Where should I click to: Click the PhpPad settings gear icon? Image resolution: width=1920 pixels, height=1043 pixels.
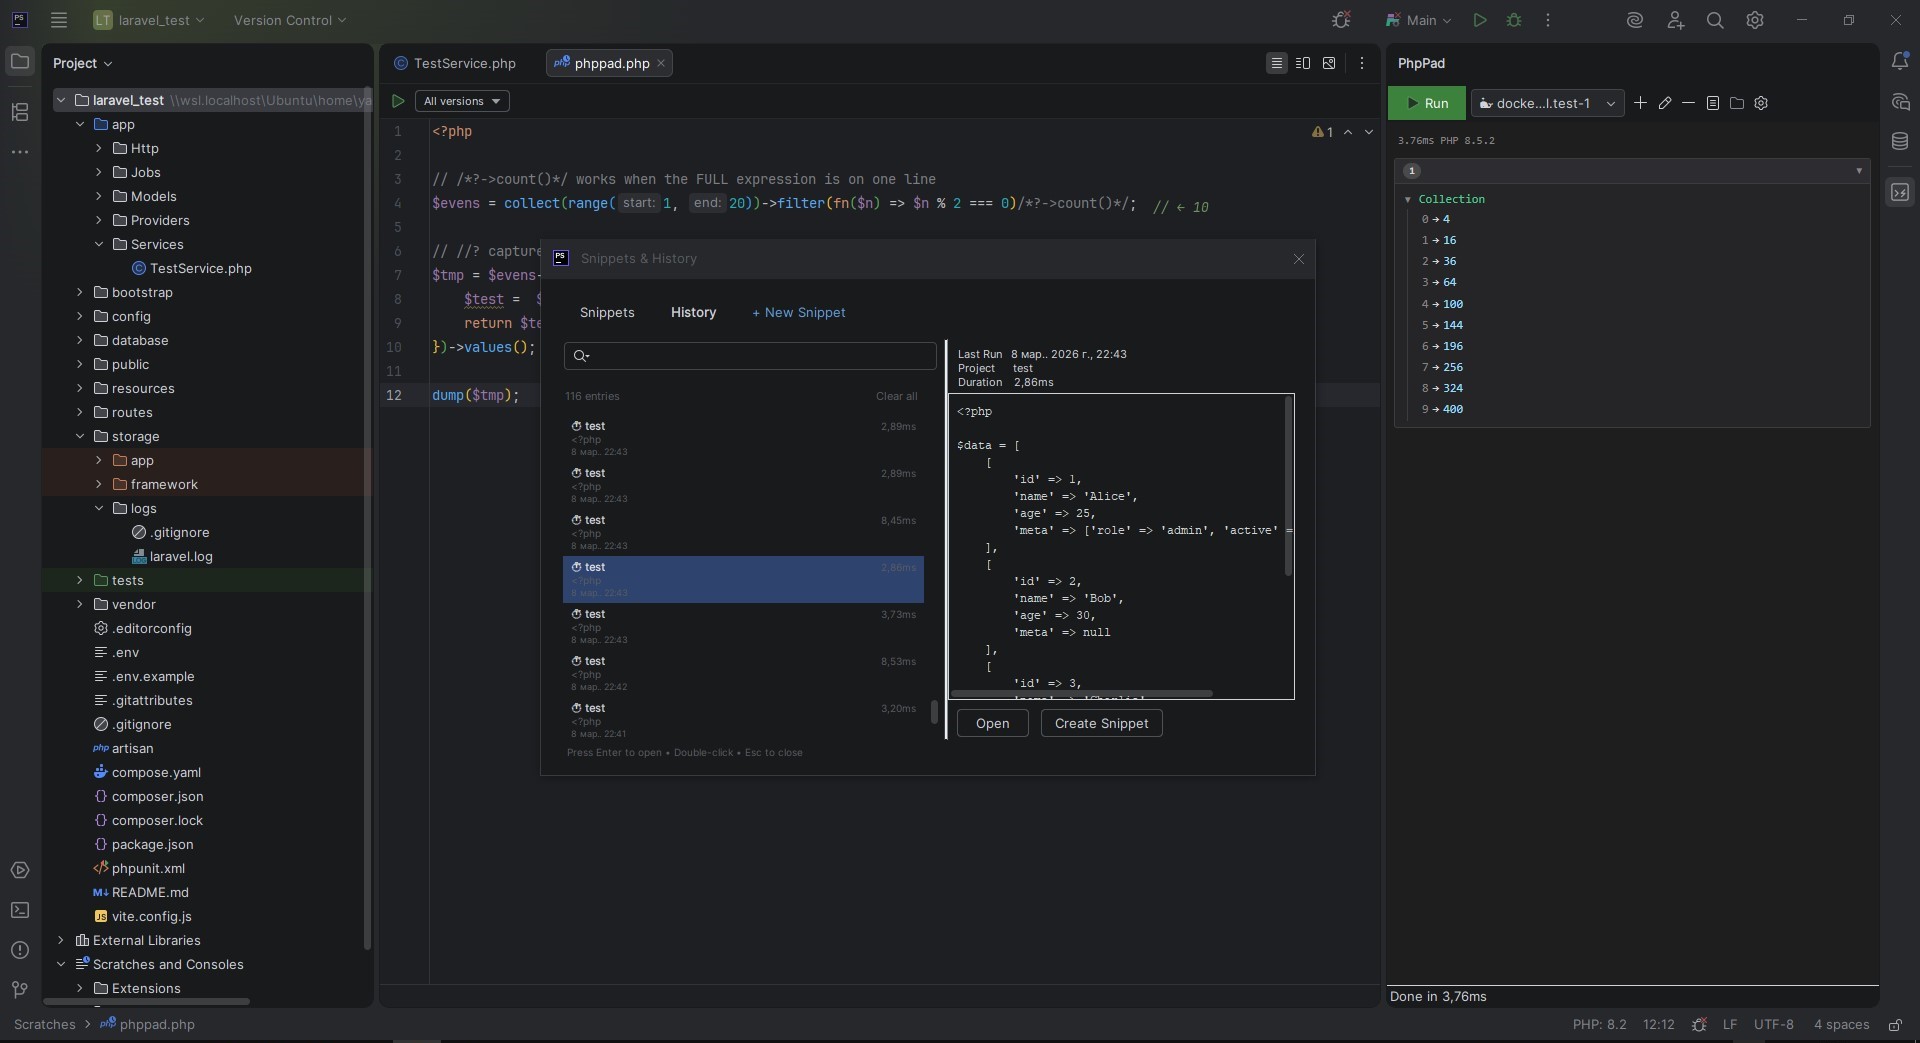(x=1761, y=103)
